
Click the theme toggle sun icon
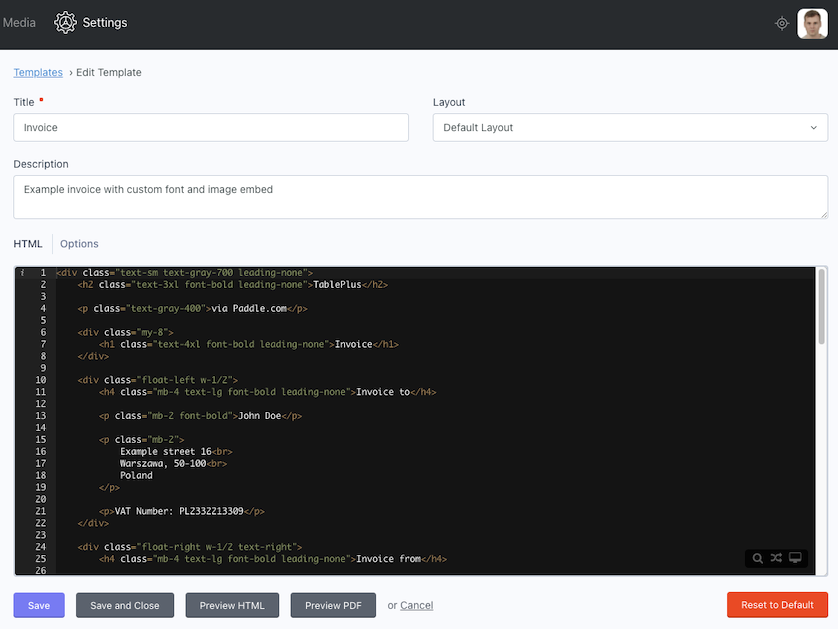tap(782, 24)
